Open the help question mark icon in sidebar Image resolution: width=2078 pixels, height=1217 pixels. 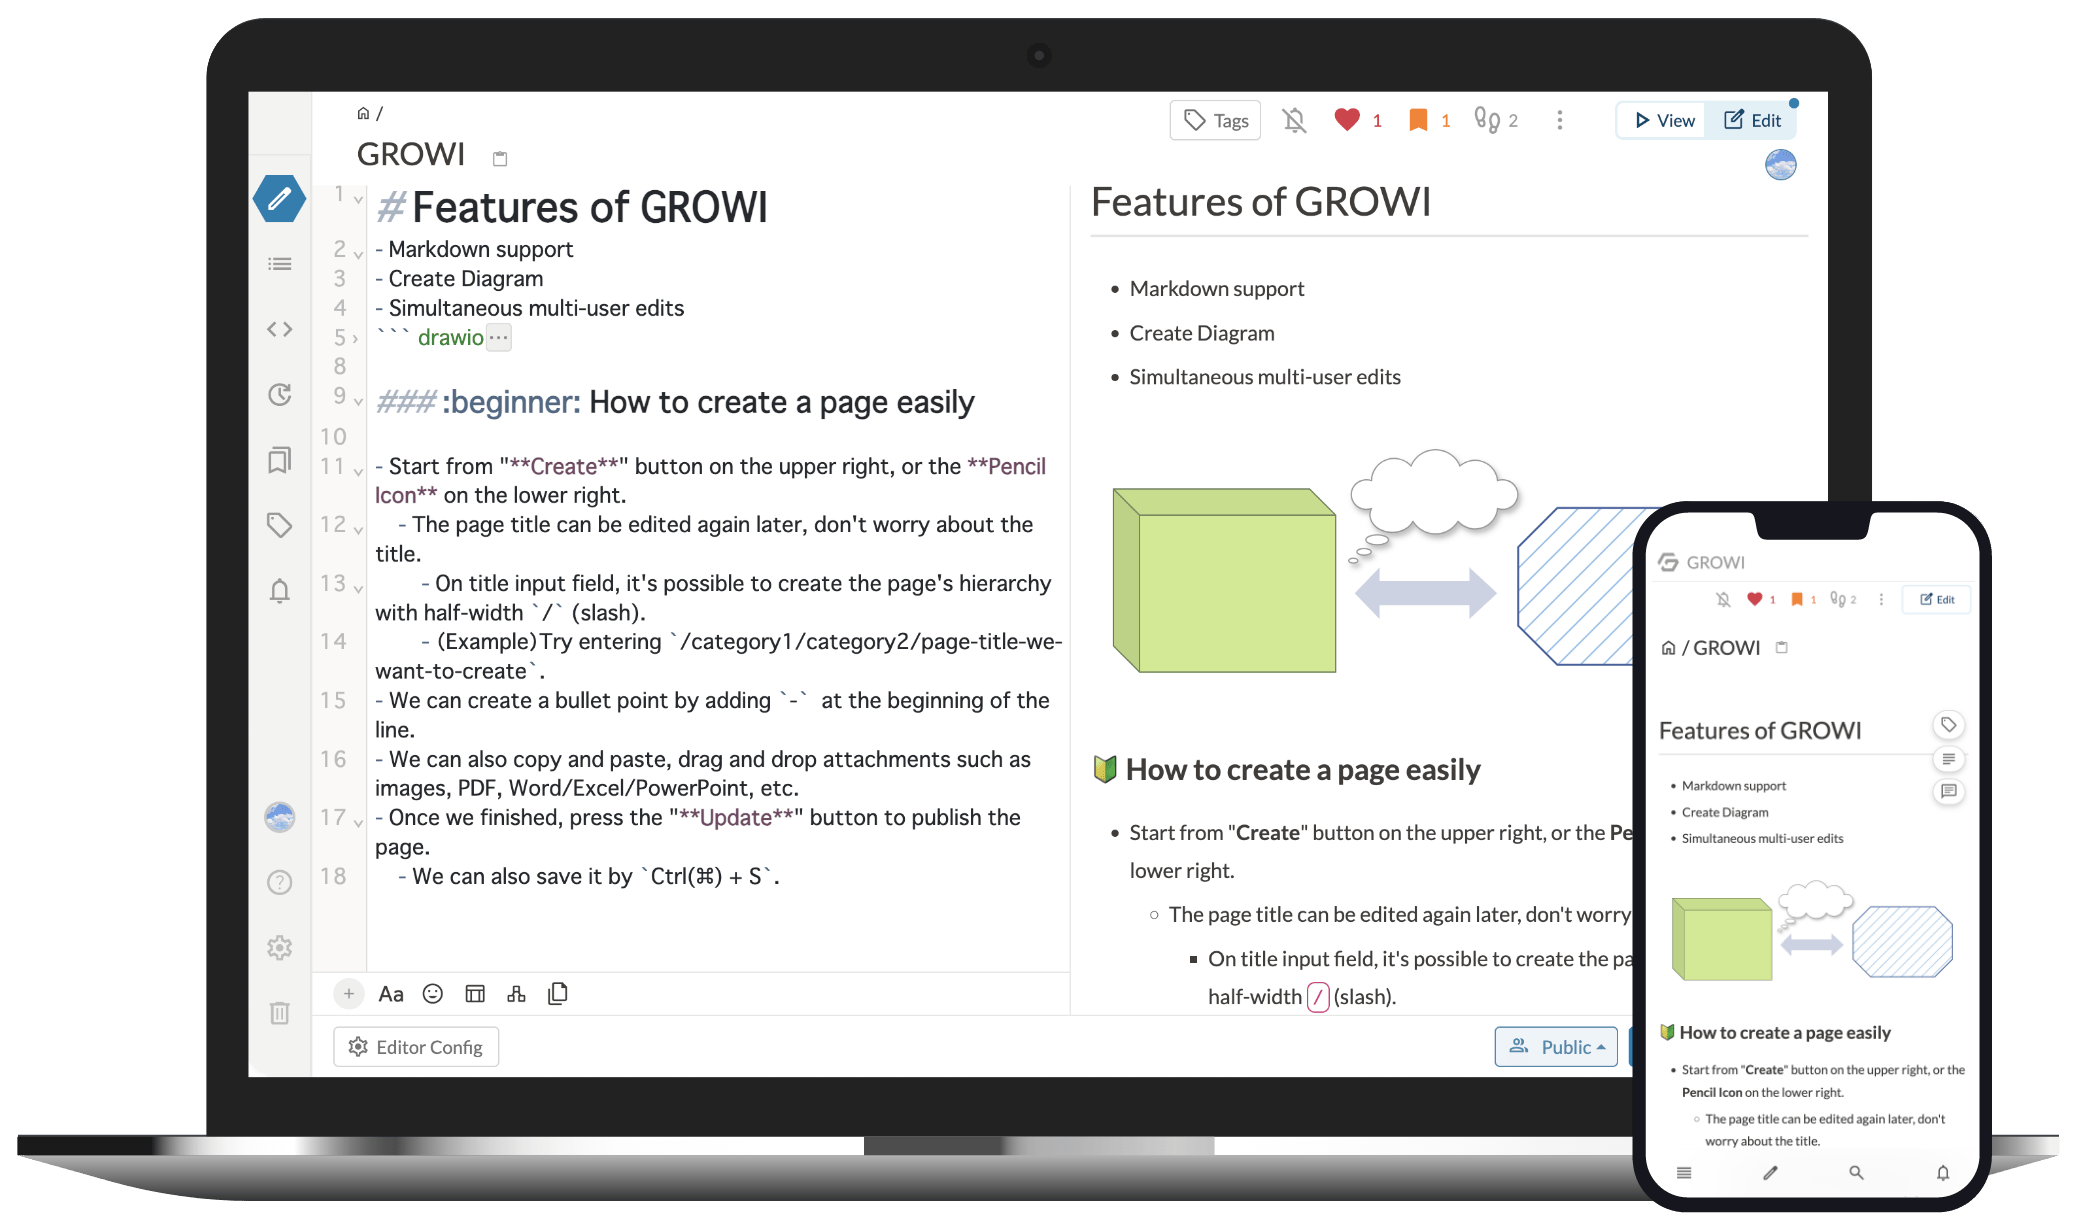tap(280, 882)
